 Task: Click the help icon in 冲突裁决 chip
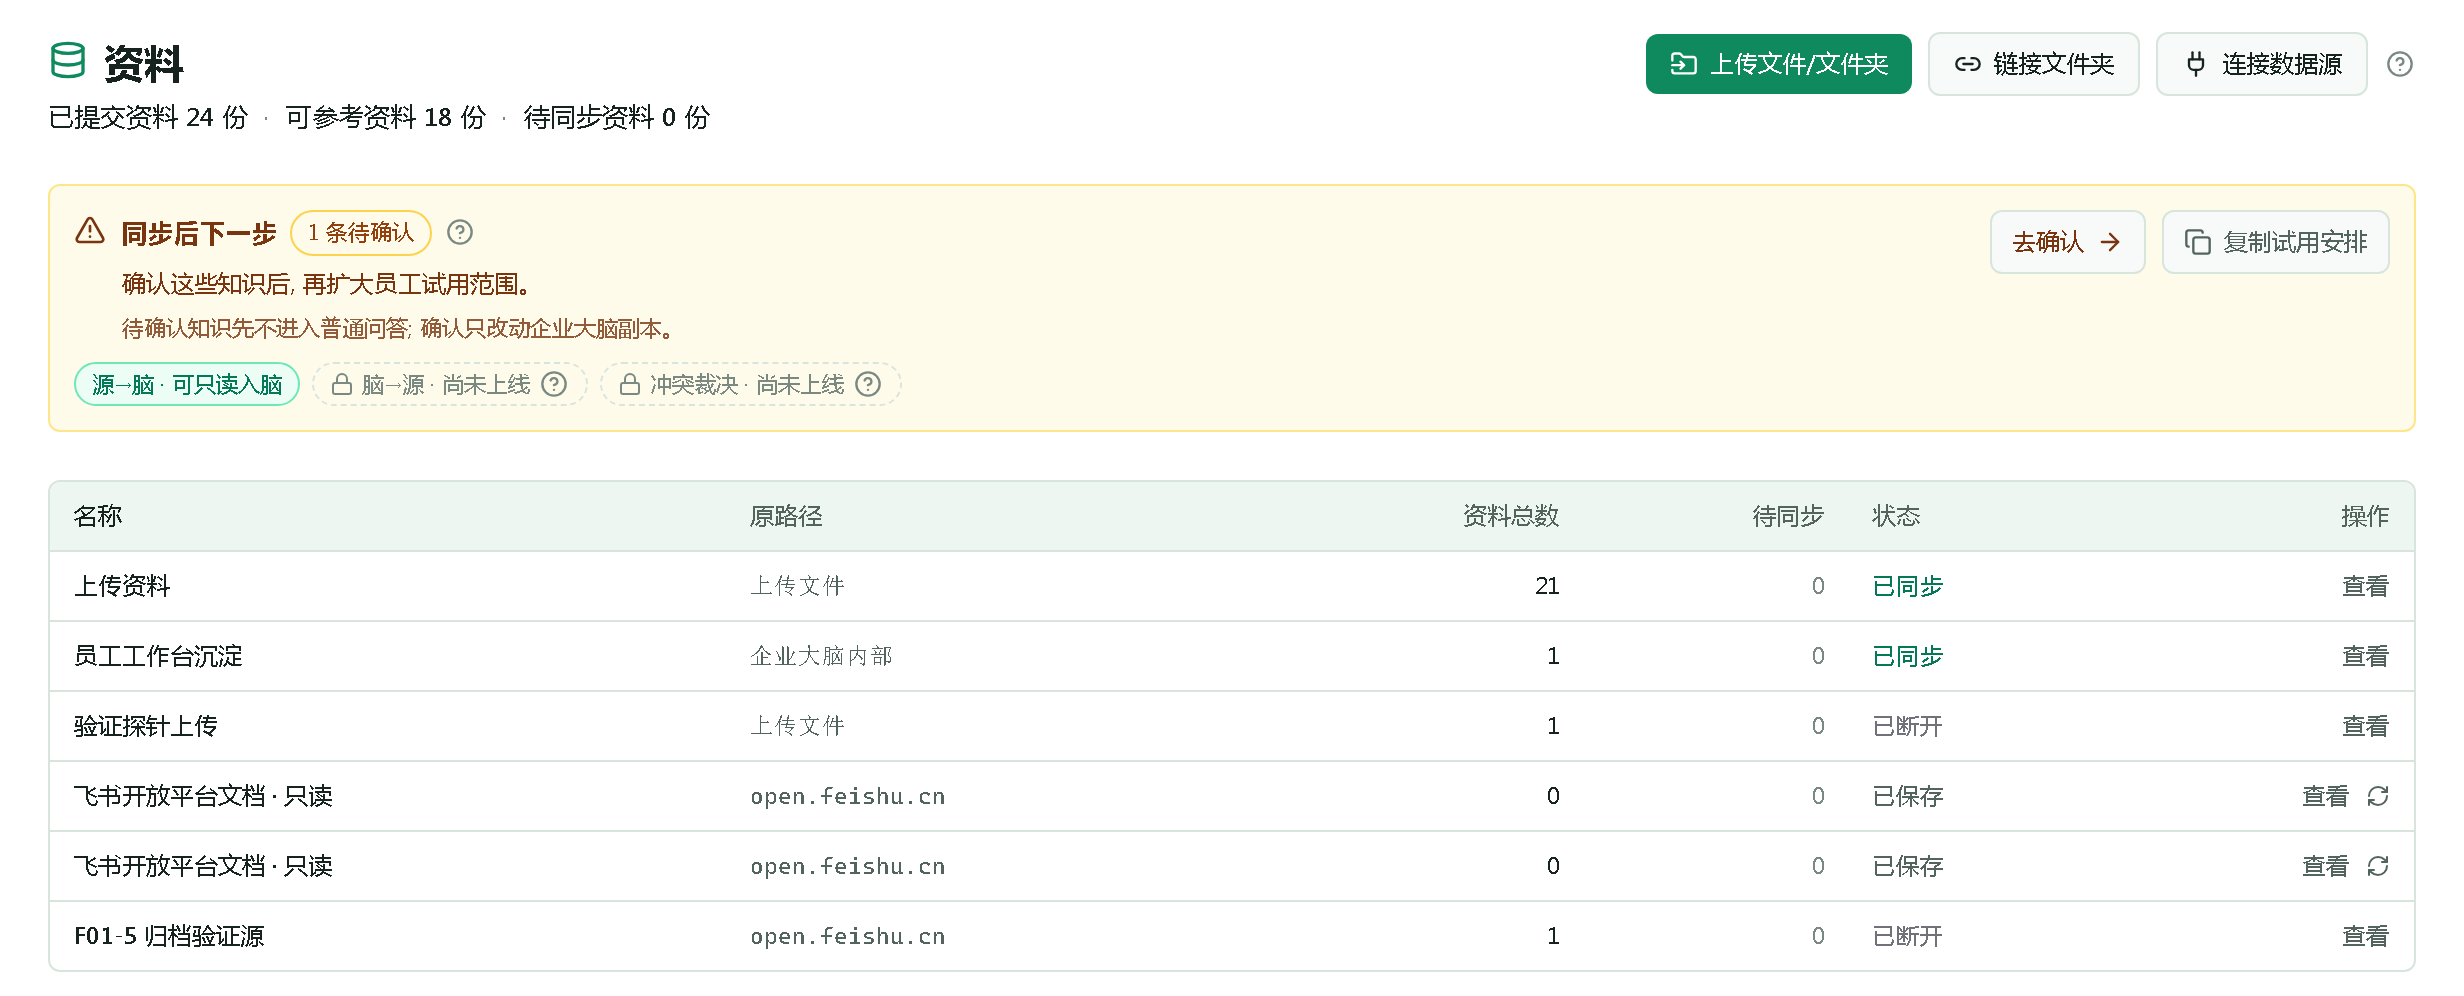pyautogui.click(x=868, y=384)
